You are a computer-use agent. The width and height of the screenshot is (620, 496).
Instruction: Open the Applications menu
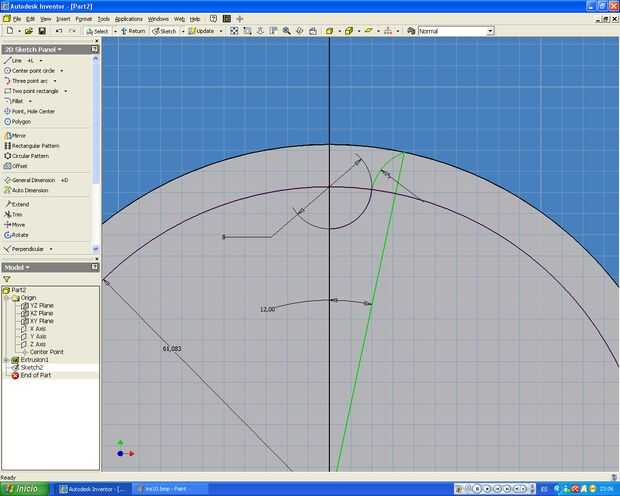[129, 19]
